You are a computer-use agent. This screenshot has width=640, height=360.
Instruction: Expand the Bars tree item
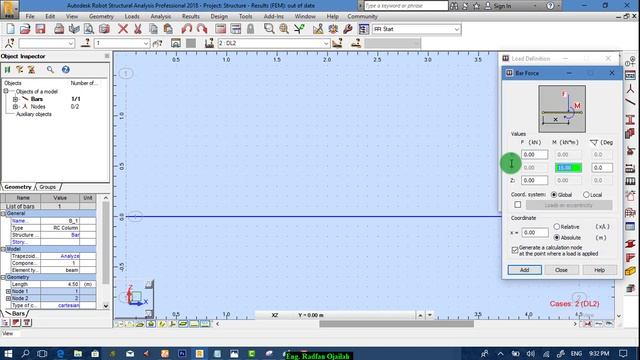click(15, 99)
